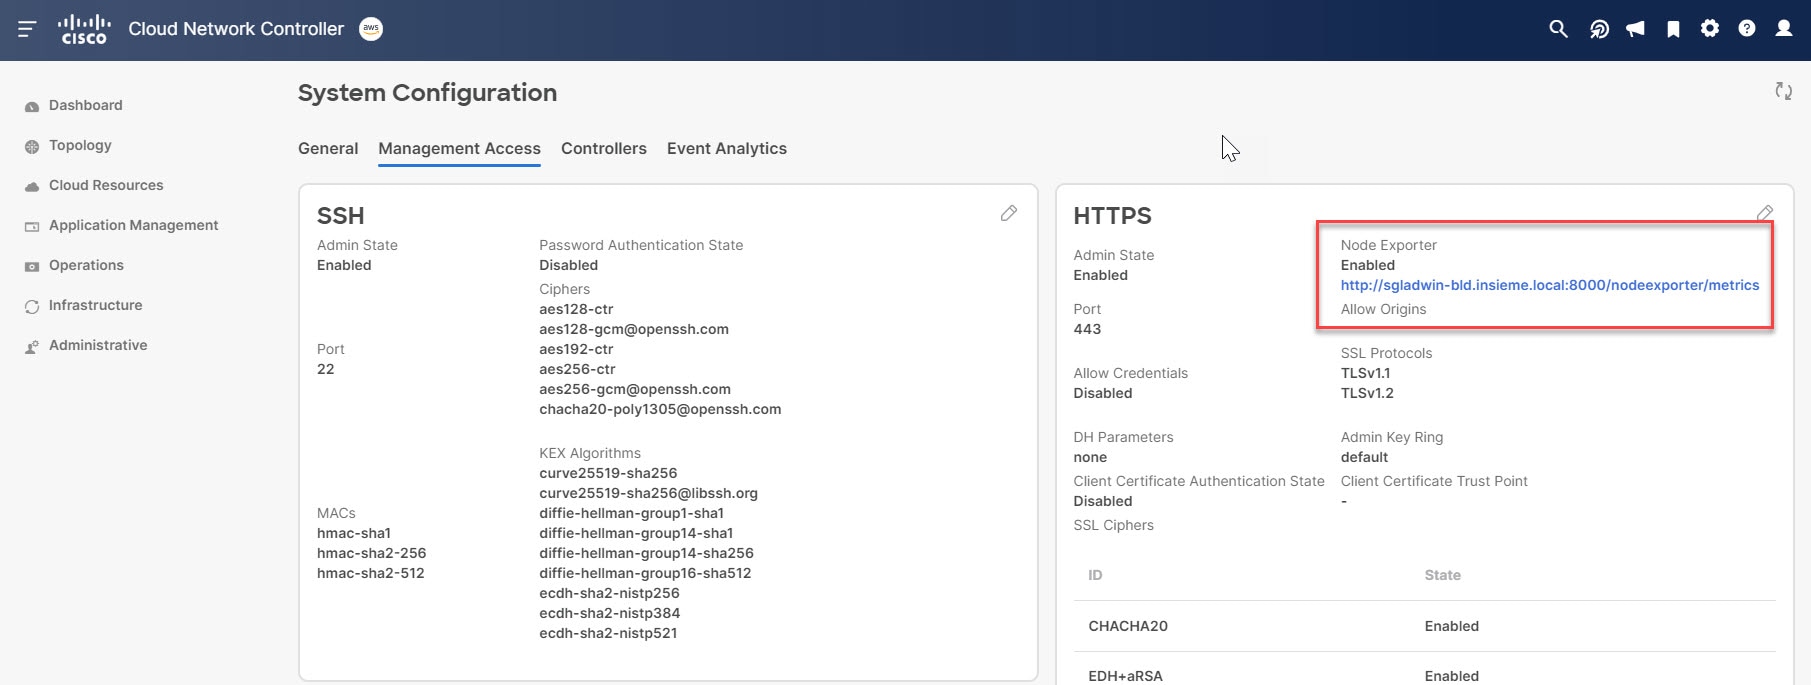Open the search magnifier in header

pyautogui.click(x=1558, y=29)
